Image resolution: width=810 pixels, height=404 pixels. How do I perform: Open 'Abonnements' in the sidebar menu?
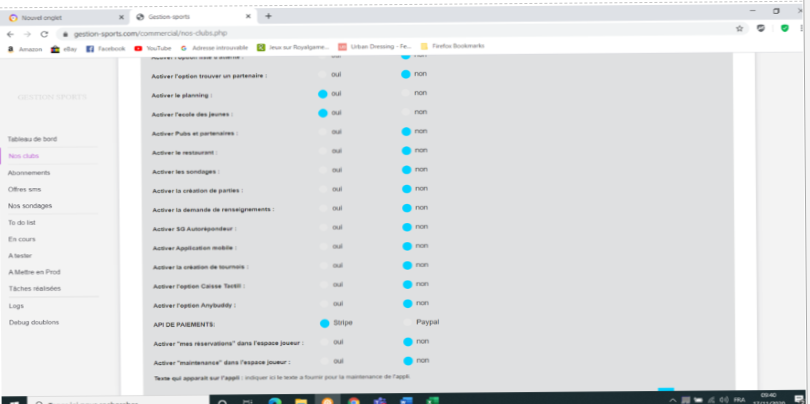(29, 172)
